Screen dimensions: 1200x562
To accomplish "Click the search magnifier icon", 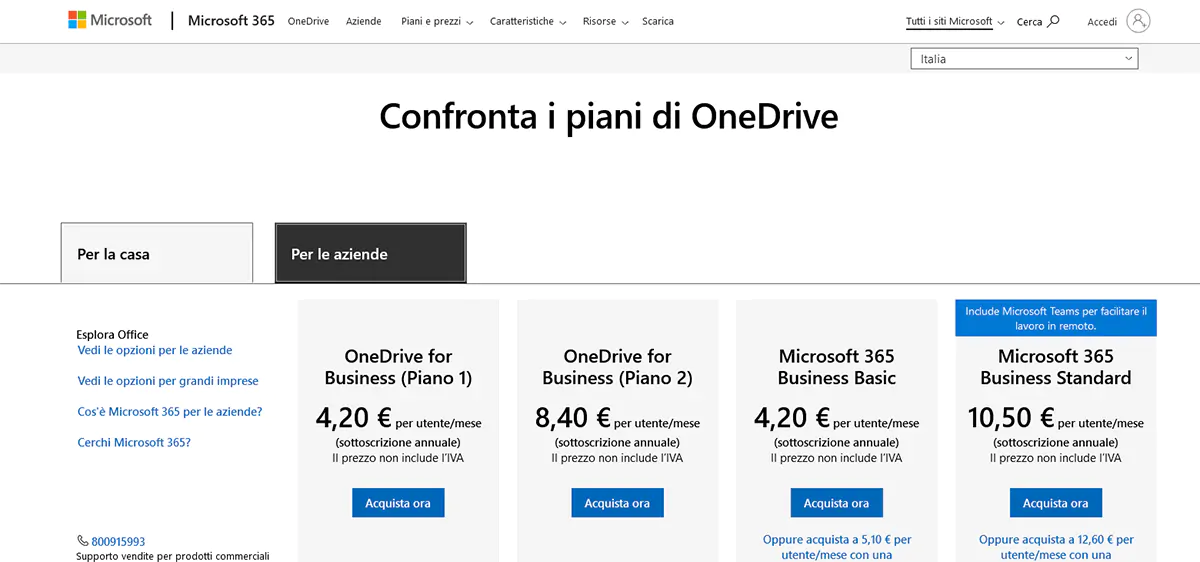I will click(x=1053, y=21).
